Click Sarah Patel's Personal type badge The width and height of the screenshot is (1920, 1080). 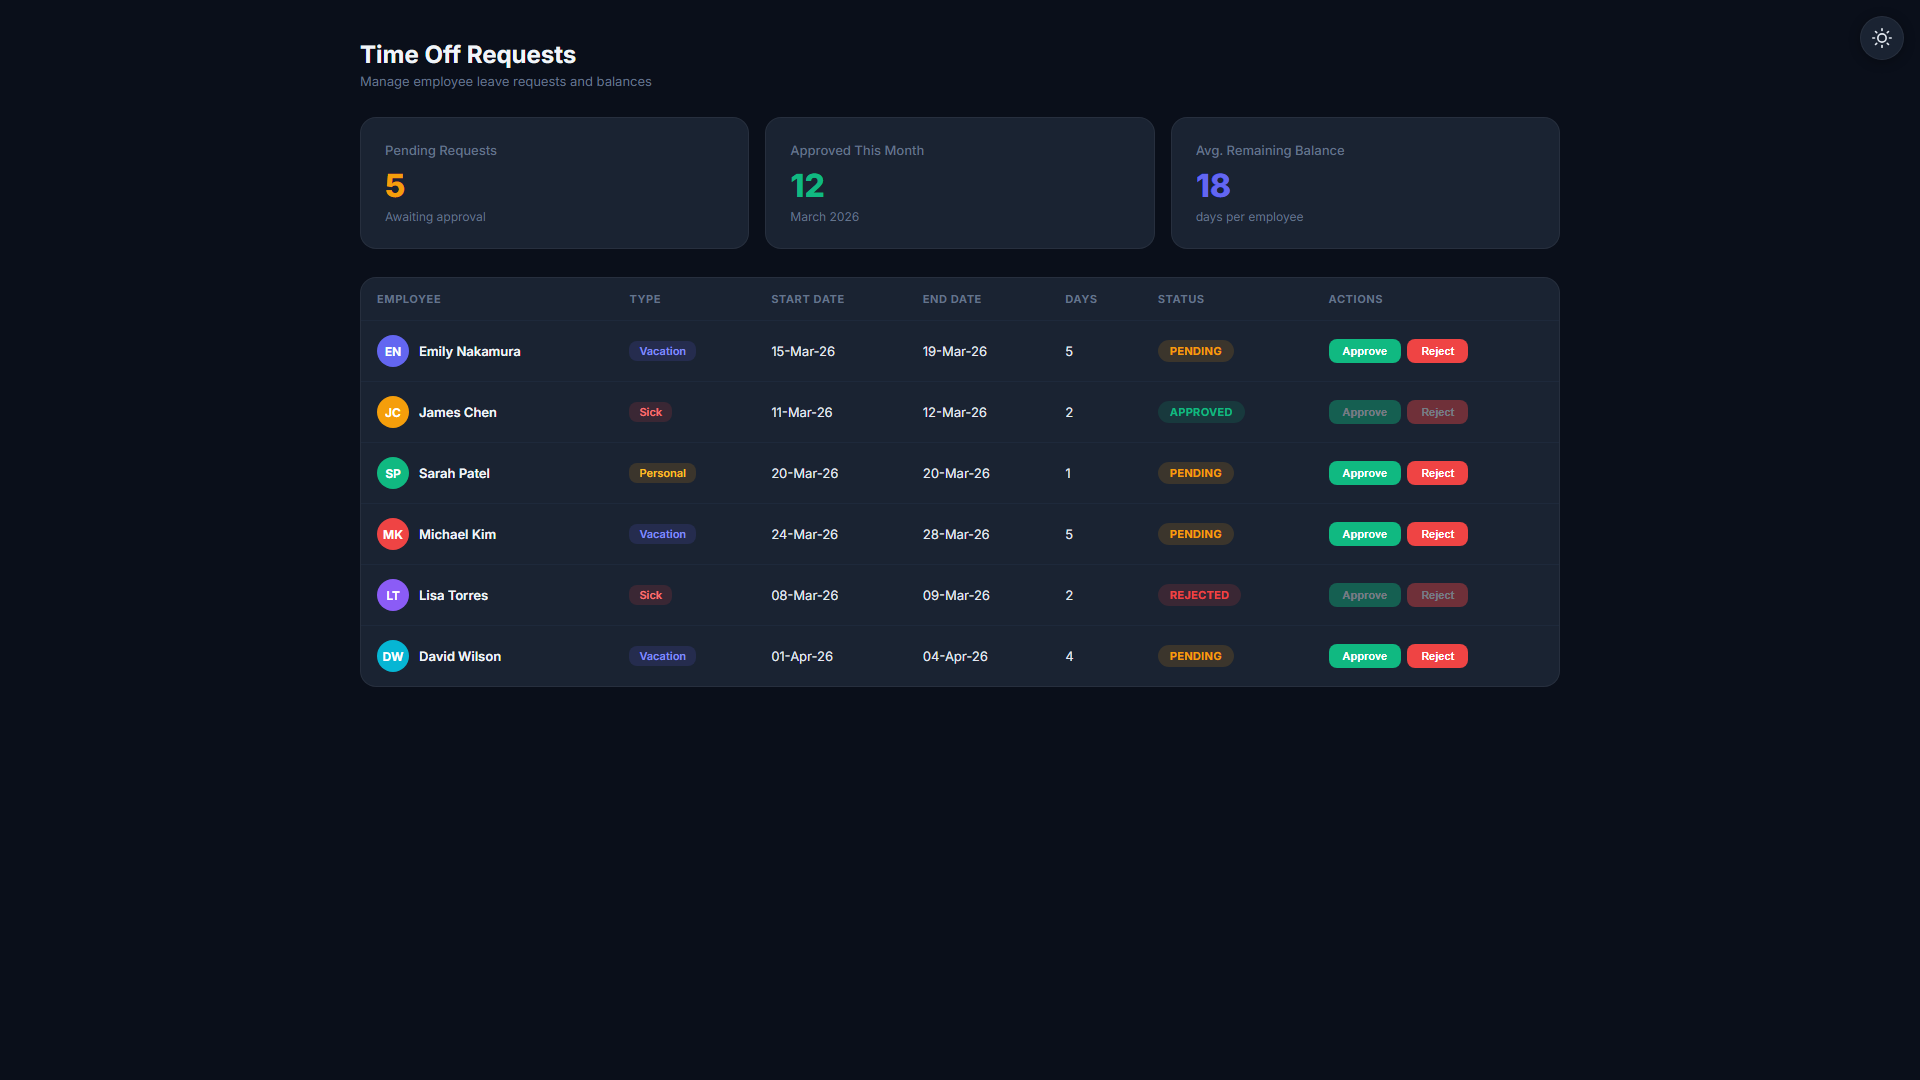pos(662,473)
